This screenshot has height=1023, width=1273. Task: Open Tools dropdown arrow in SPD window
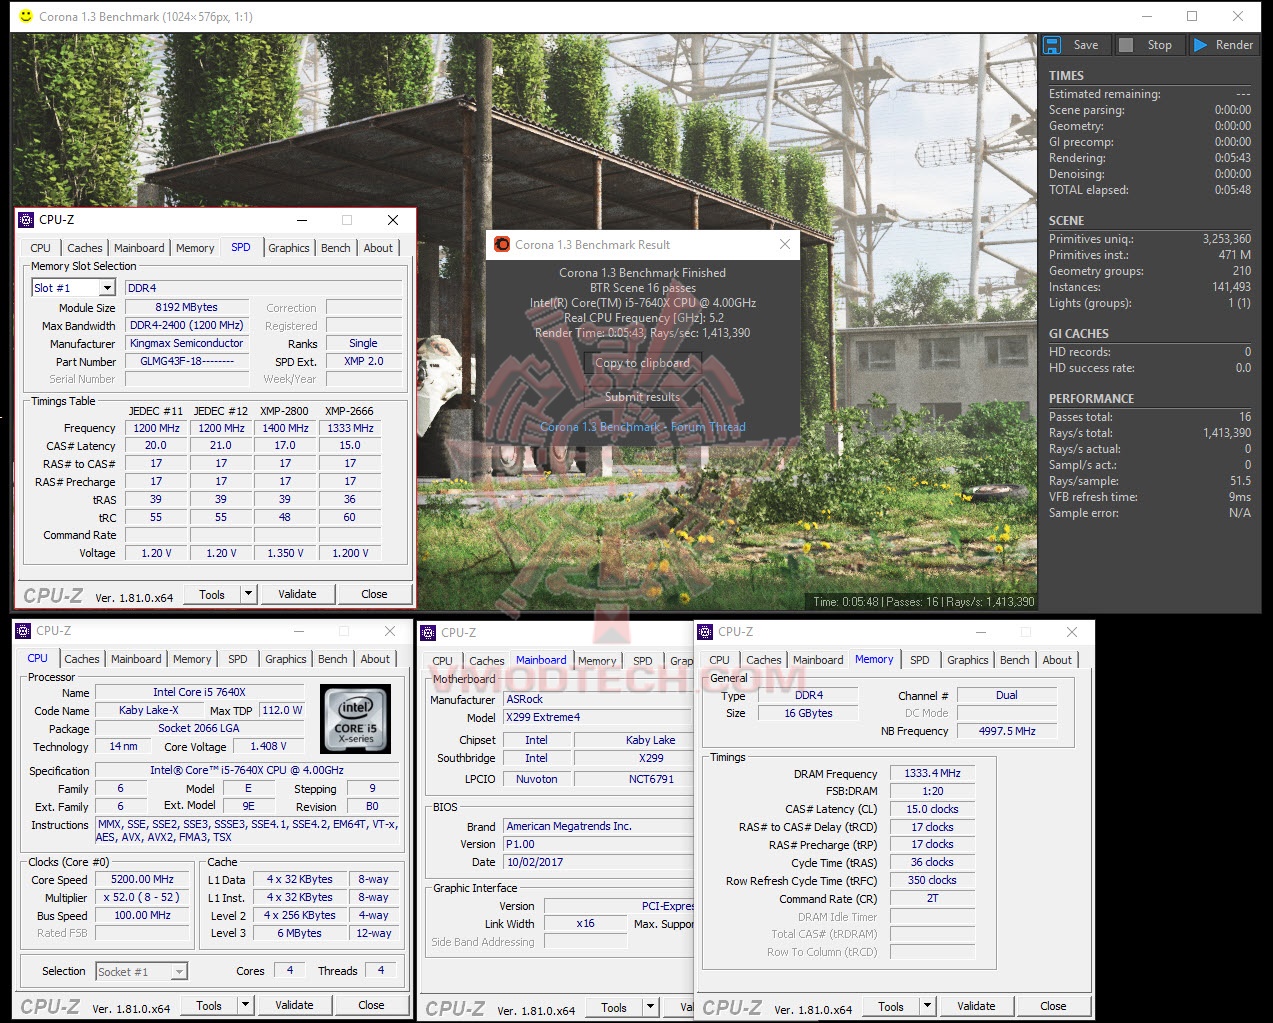click(x=248, y=594)
